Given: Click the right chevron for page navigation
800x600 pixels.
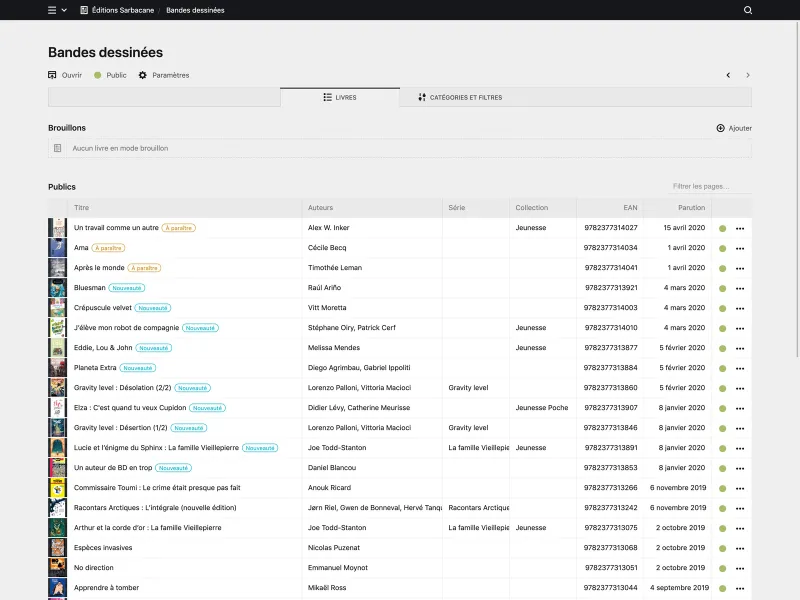Looking at the screenshot, I should pos(746,74).
